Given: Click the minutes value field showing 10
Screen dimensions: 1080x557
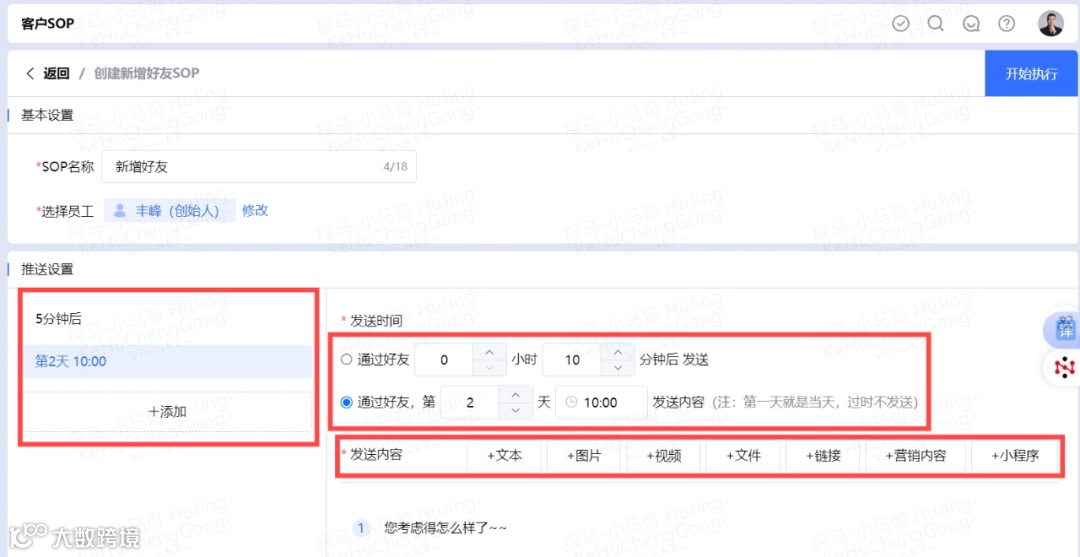Looking at the screenshot, I should (x=572, y=359).
